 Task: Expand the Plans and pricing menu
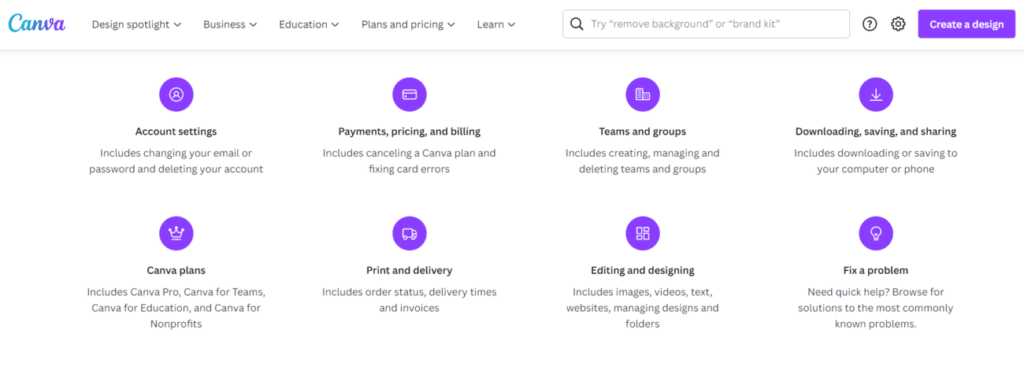tap(408, 24)
